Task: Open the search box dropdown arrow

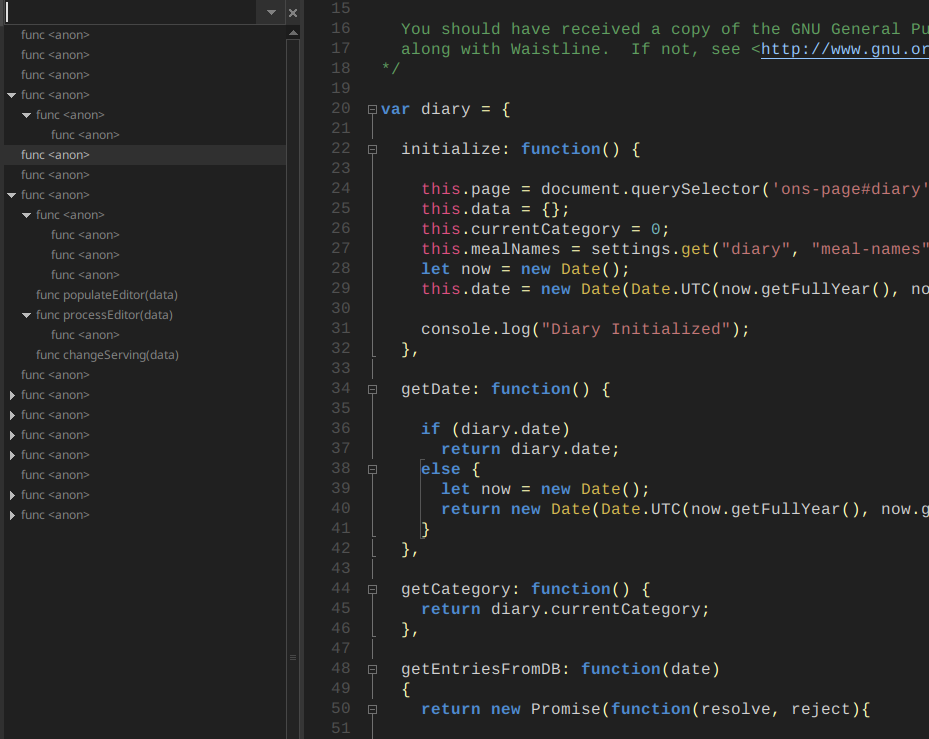Action: 271,13
